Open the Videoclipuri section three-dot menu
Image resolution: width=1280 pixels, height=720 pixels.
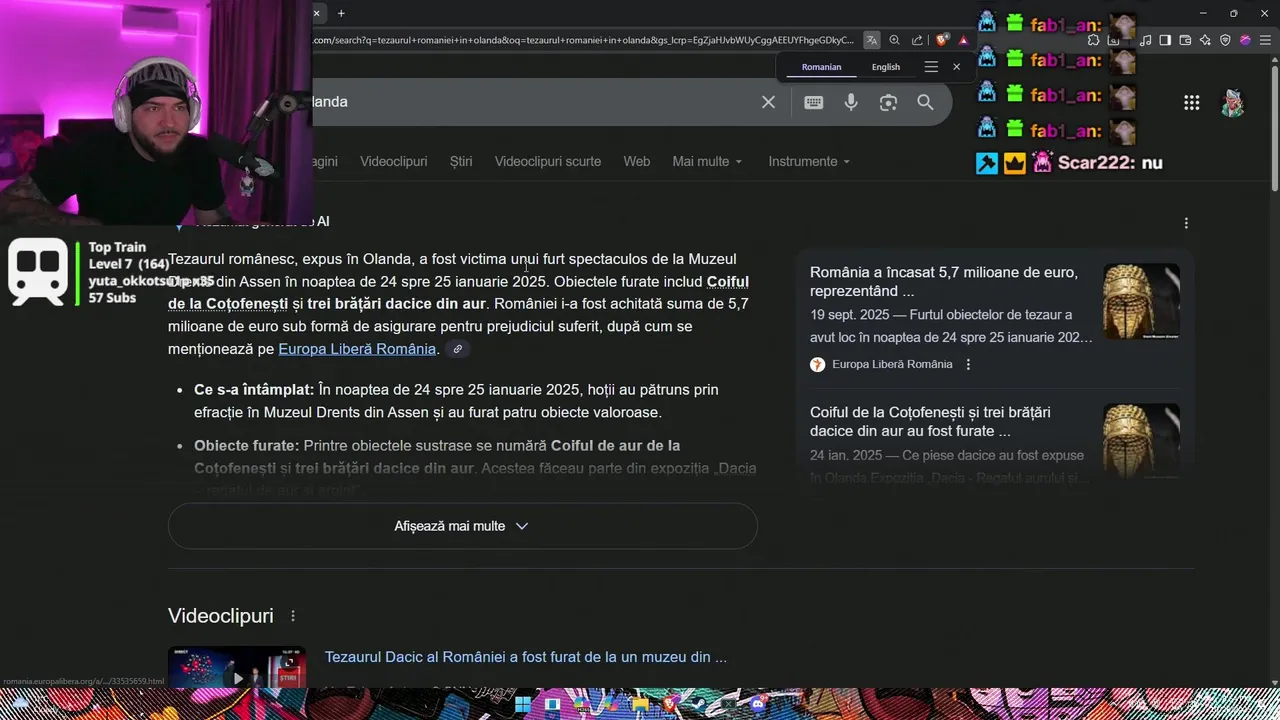click(293, 616)
